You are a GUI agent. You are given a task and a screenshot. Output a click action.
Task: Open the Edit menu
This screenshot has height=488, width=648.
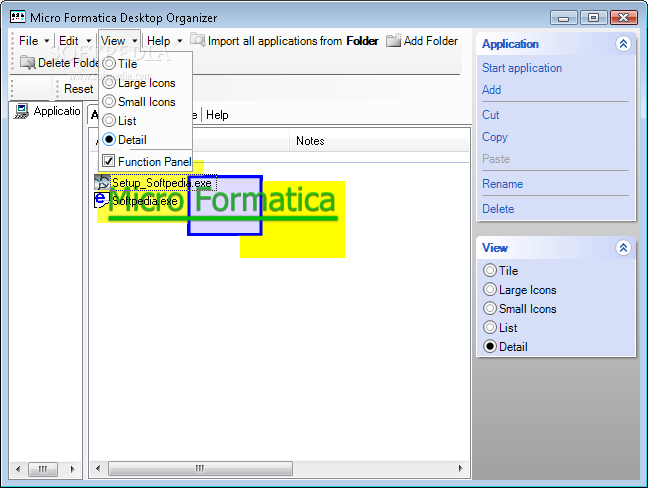69,41
